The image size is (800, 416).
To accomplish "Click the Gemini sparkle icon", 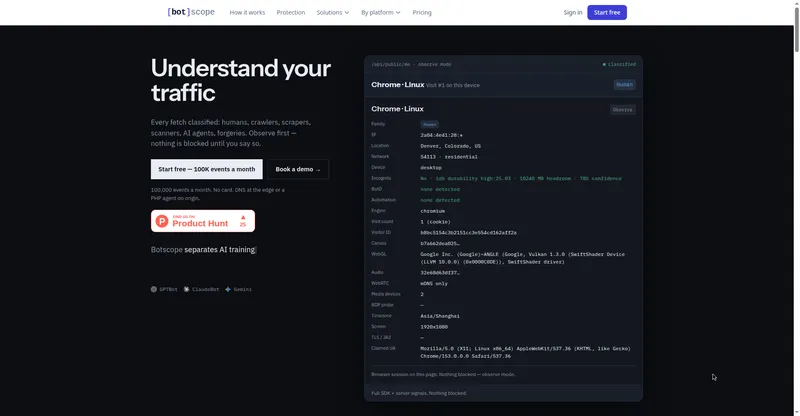I will click(228, 289).
